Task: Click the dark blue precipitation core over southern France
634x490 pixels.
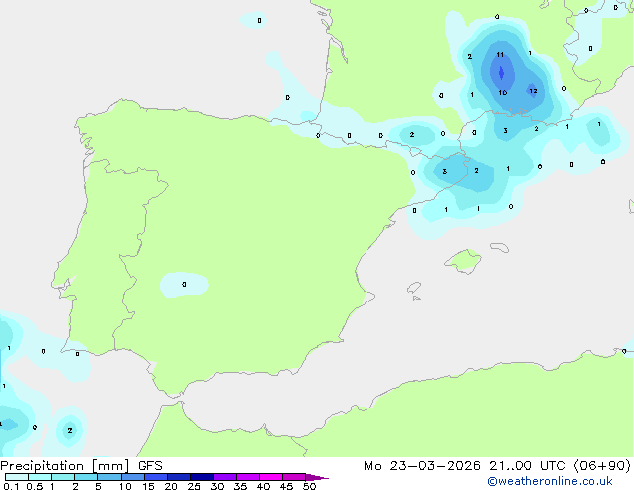Action: (x=501, y=73)
